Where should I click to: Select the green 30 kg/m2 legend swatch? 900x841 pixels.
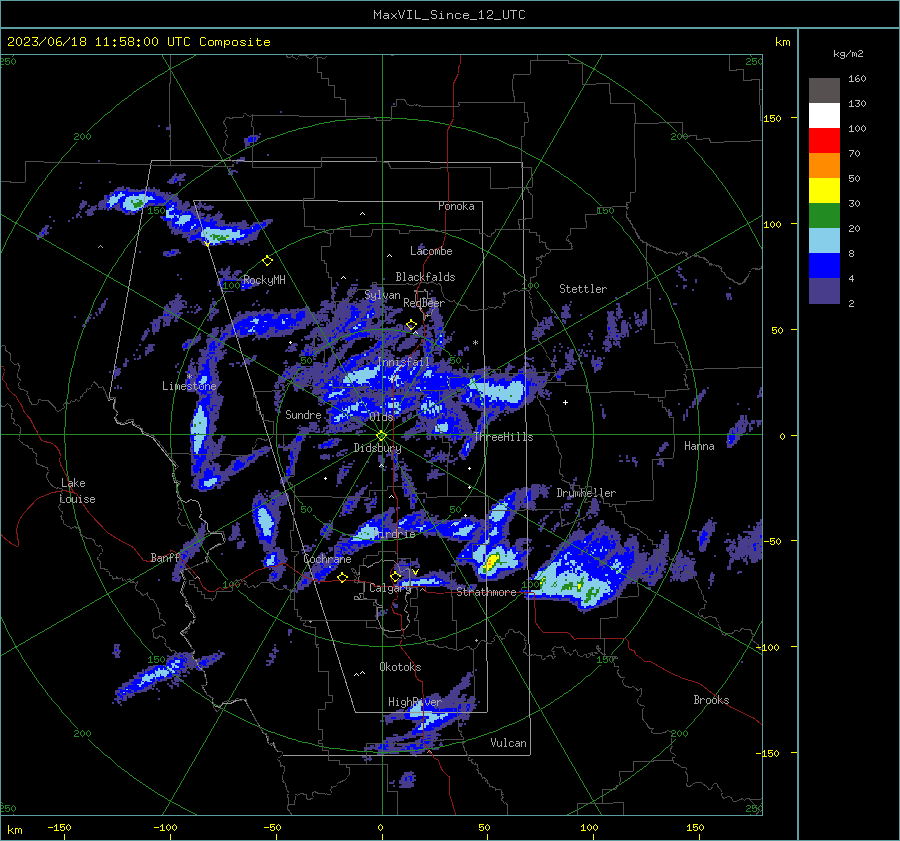(x=824, y=216)
